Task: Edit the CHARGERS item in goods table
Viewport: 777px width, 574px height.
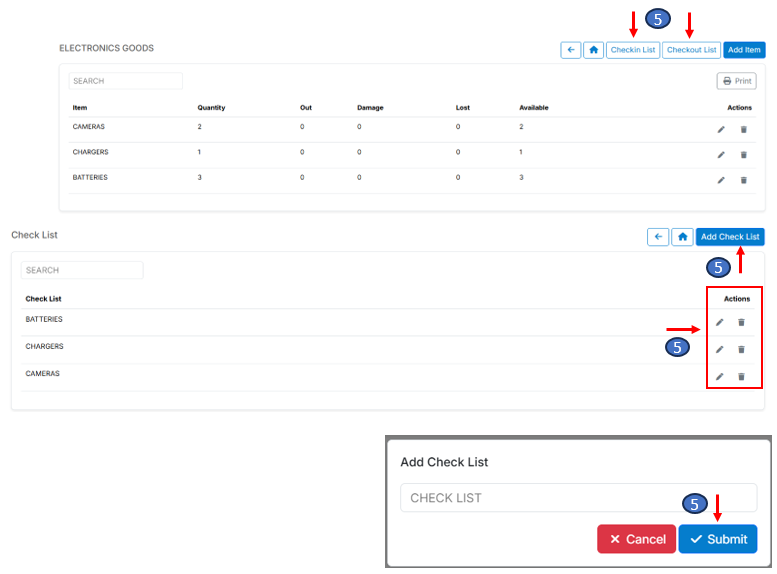Action: pos(721,155)
